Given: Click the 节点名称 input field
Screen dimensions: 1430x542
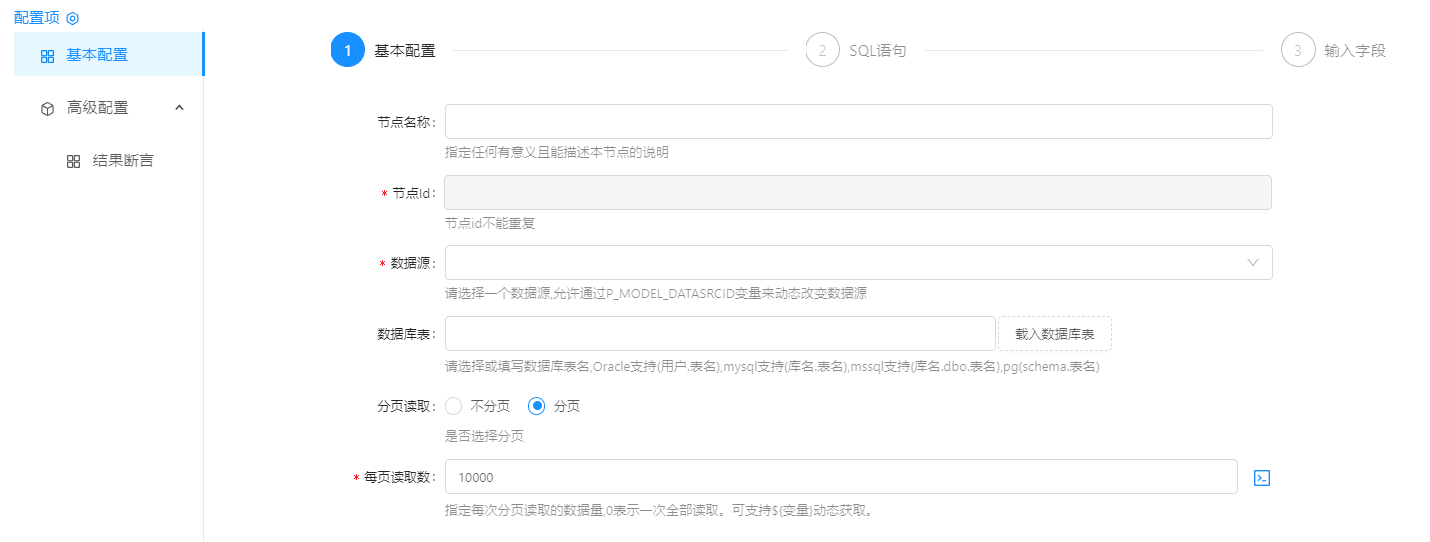Looking at the screenshot, I should 858,122.
